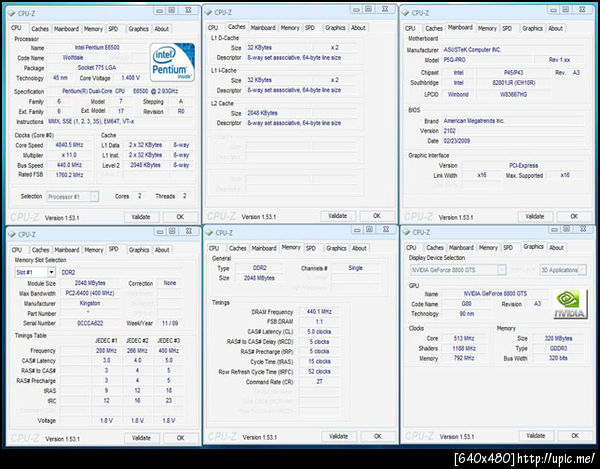
Task: Click the CPU-Z title icon of the Graphics window
Action: (x=406, y=232)
